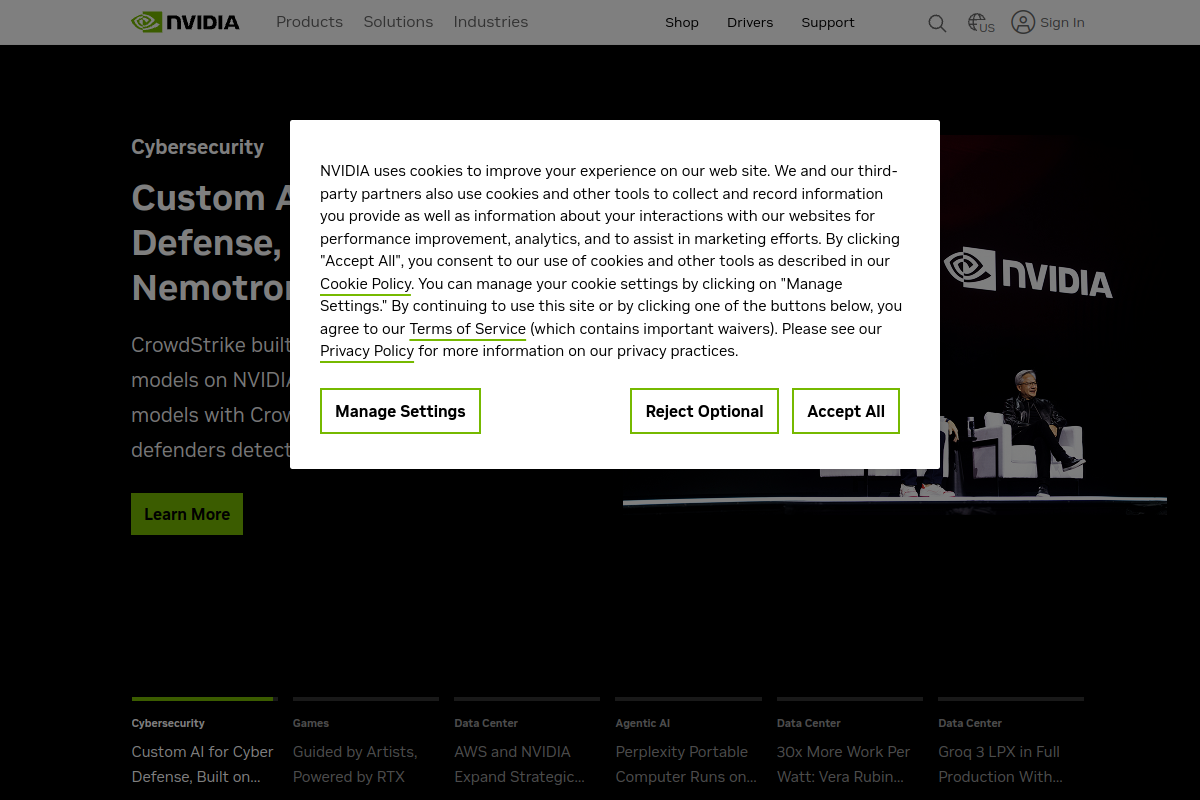This screenshot has width=1200, height=800.
Task: Select Groq 3 LPX in Full Production slide
Action: click(x=1011, y=742)
